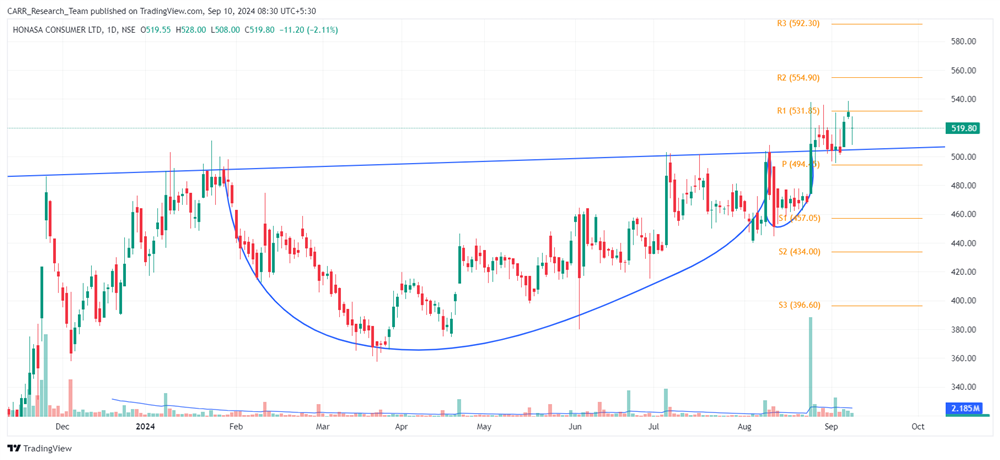Image resolution: width=1000 pixels, height=460 pixels.
Task: Click the 560.00 price axis label
Action: click(x=965, y=71)
